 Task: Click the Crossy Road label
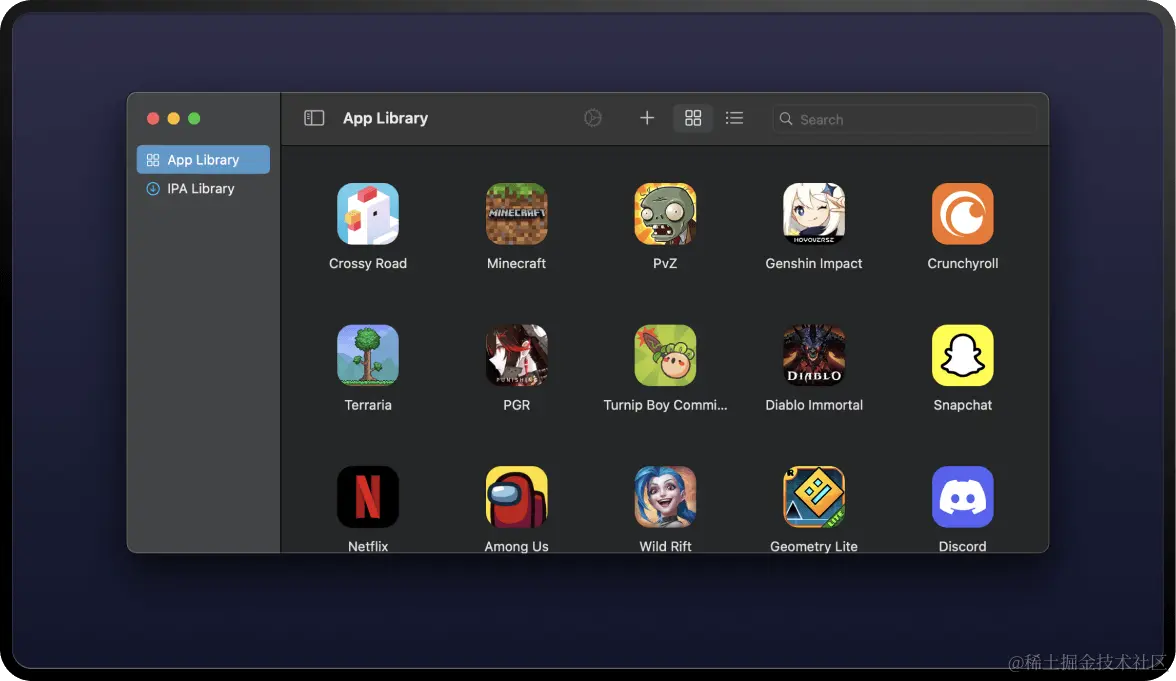368,263
